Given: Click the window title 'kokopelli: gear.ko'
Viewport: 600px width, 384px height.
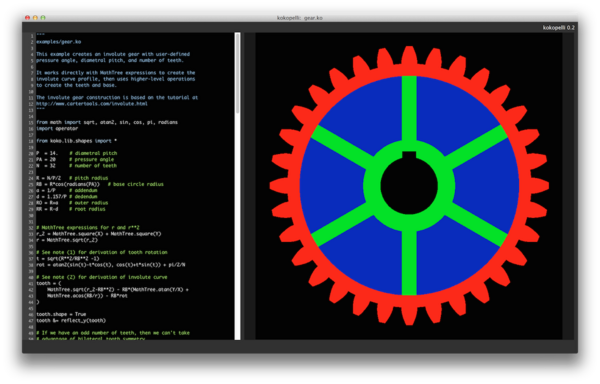Looking at the screenshot, I should (x=300, y=18).
